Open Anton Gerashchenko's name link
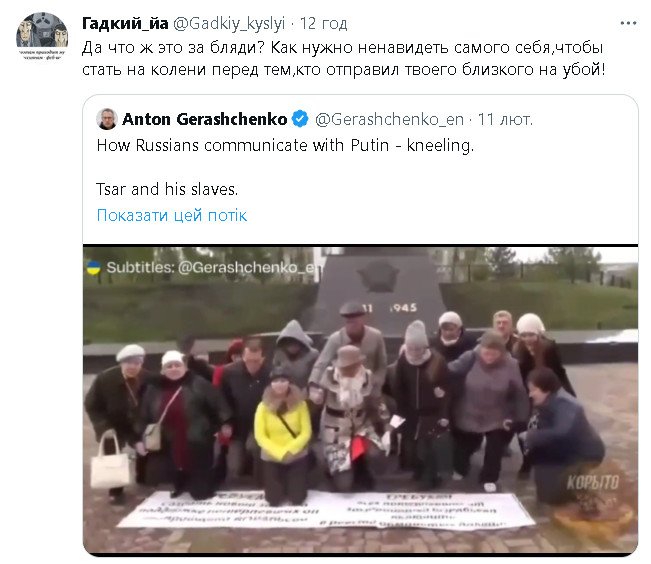Image resolution: width=651 pixels, height=564 pixels. tap(205, 119)
